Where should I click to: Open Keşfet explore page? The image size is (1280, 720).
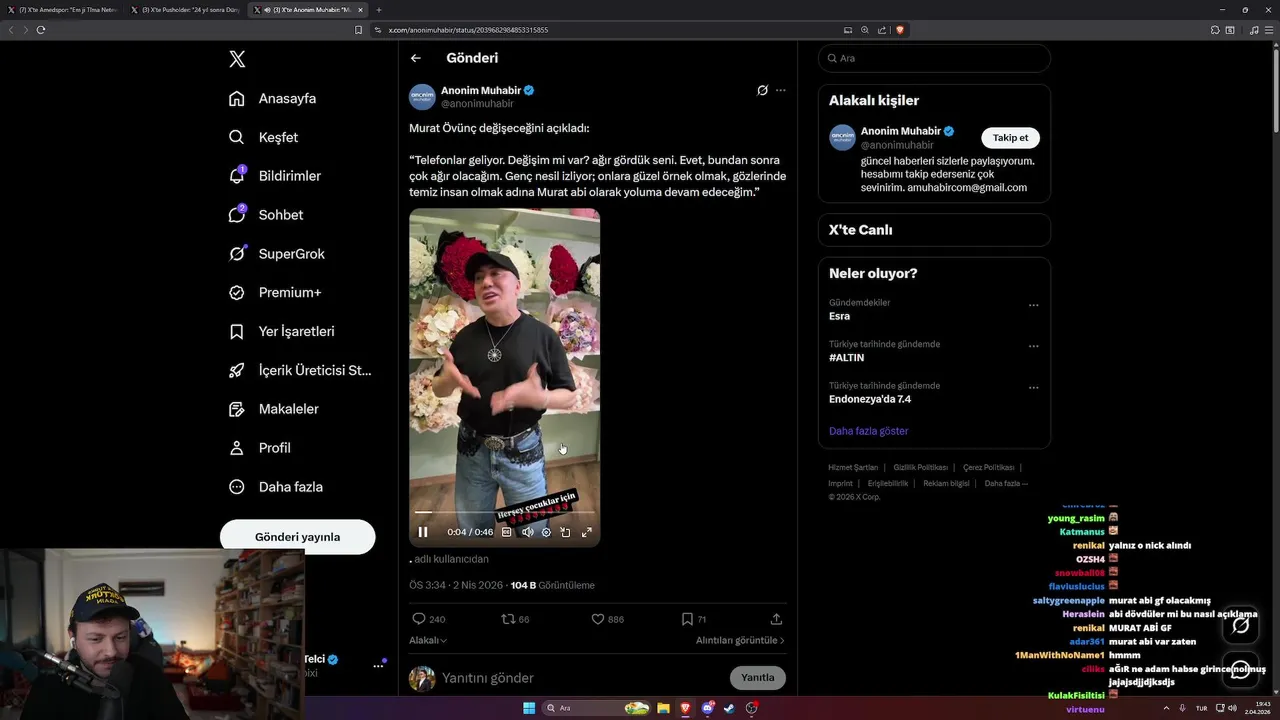click(263, 137)
